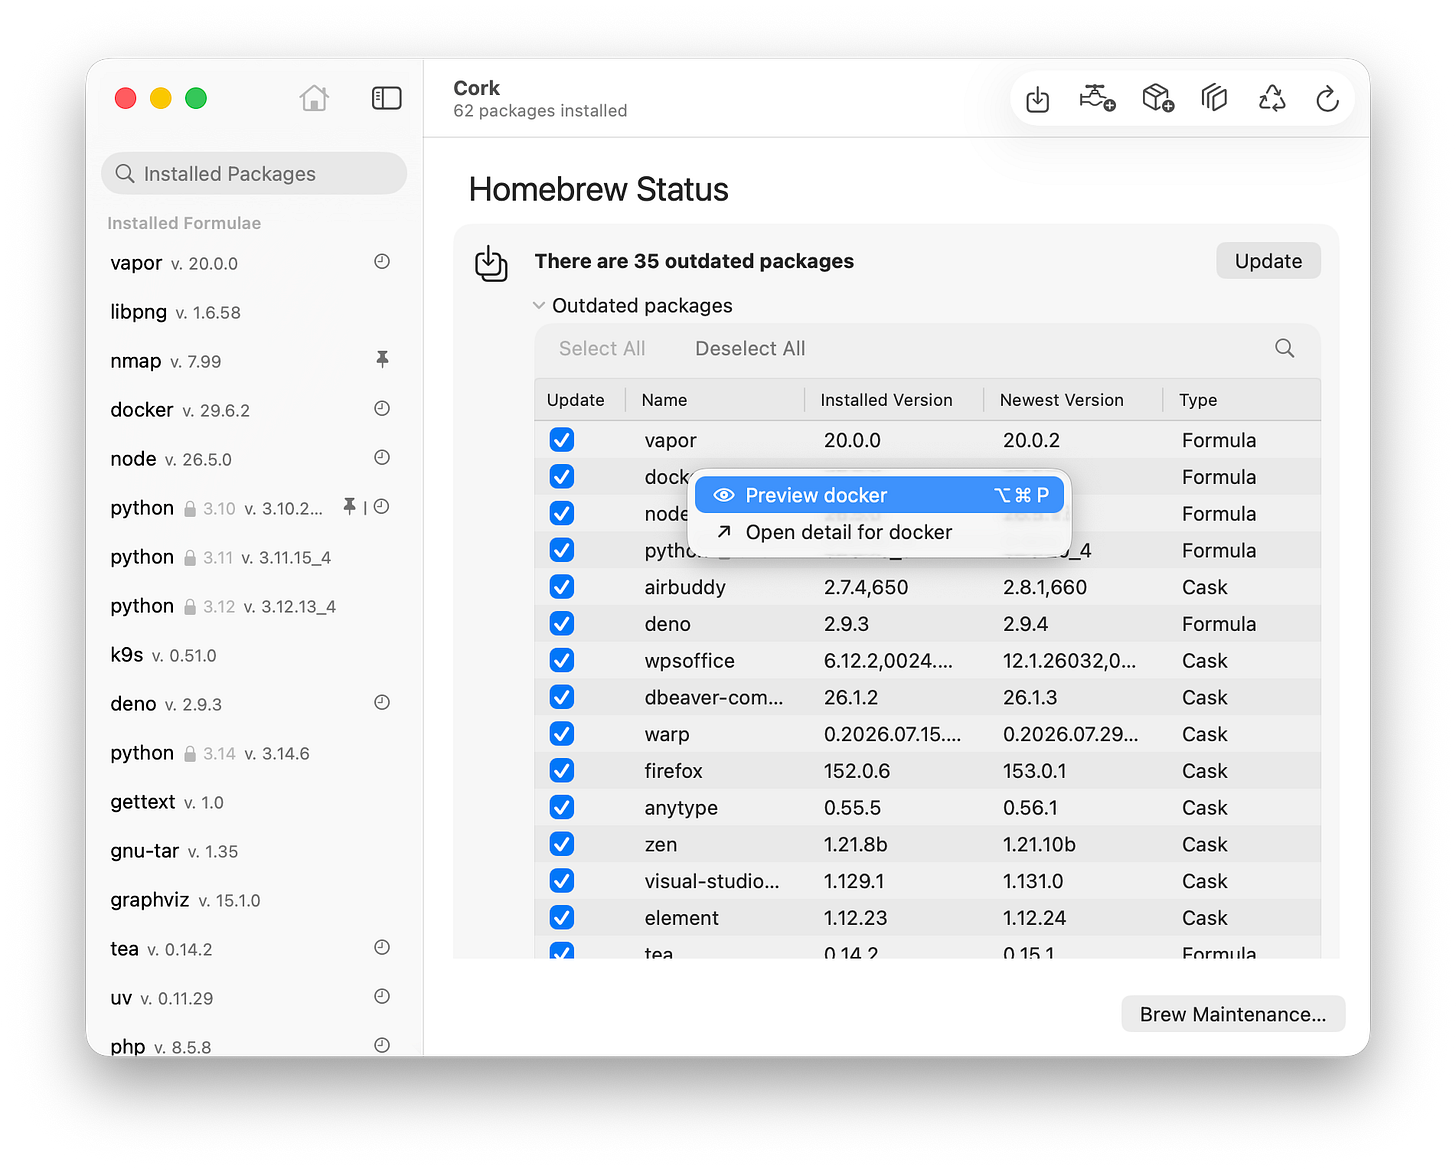Click the pin icon beside nmap
Image resolution: width=1456 pixels, height=1170 pixels.
(x=382, y=359)
